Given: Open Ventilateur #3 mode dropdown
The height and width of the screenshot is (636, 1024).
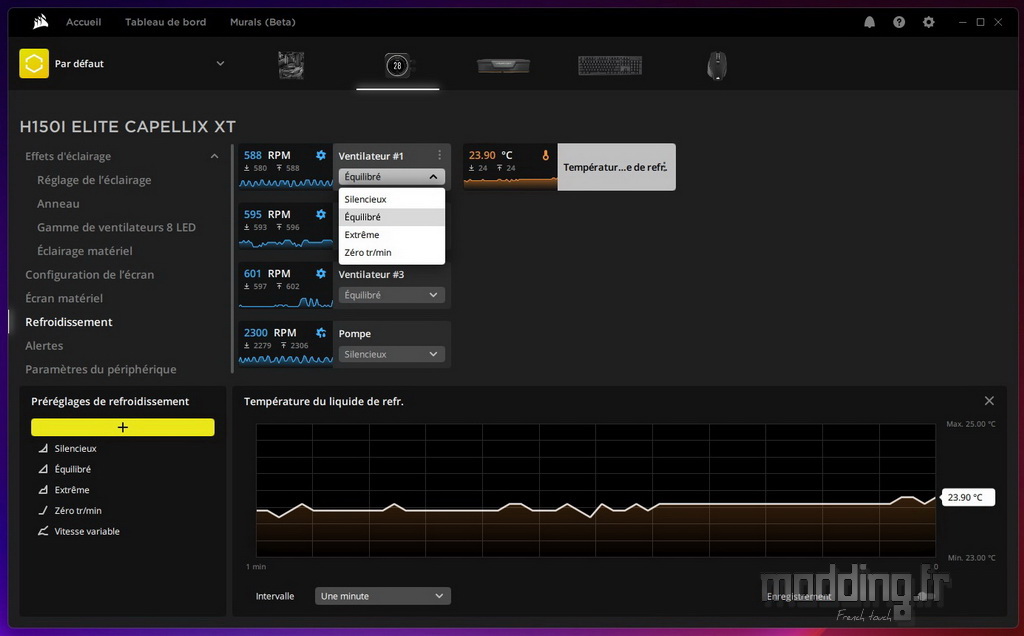Looking at the screenshot, I should click(x=391, y=295).
